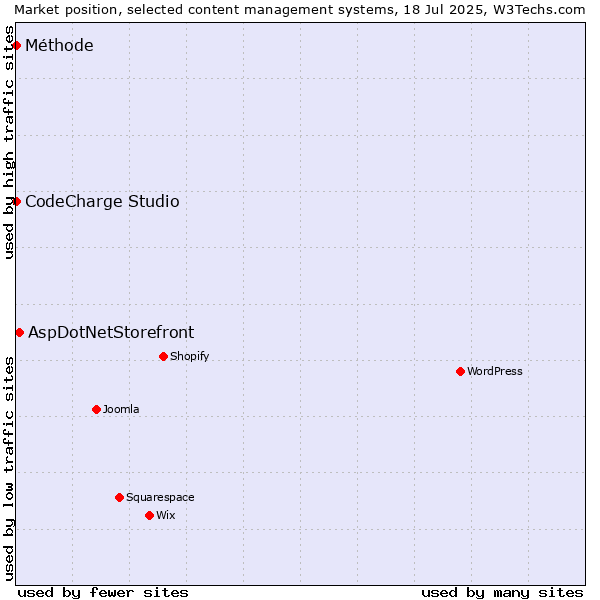
Task: Click the red Joomla data point
Action: (96, 409)
